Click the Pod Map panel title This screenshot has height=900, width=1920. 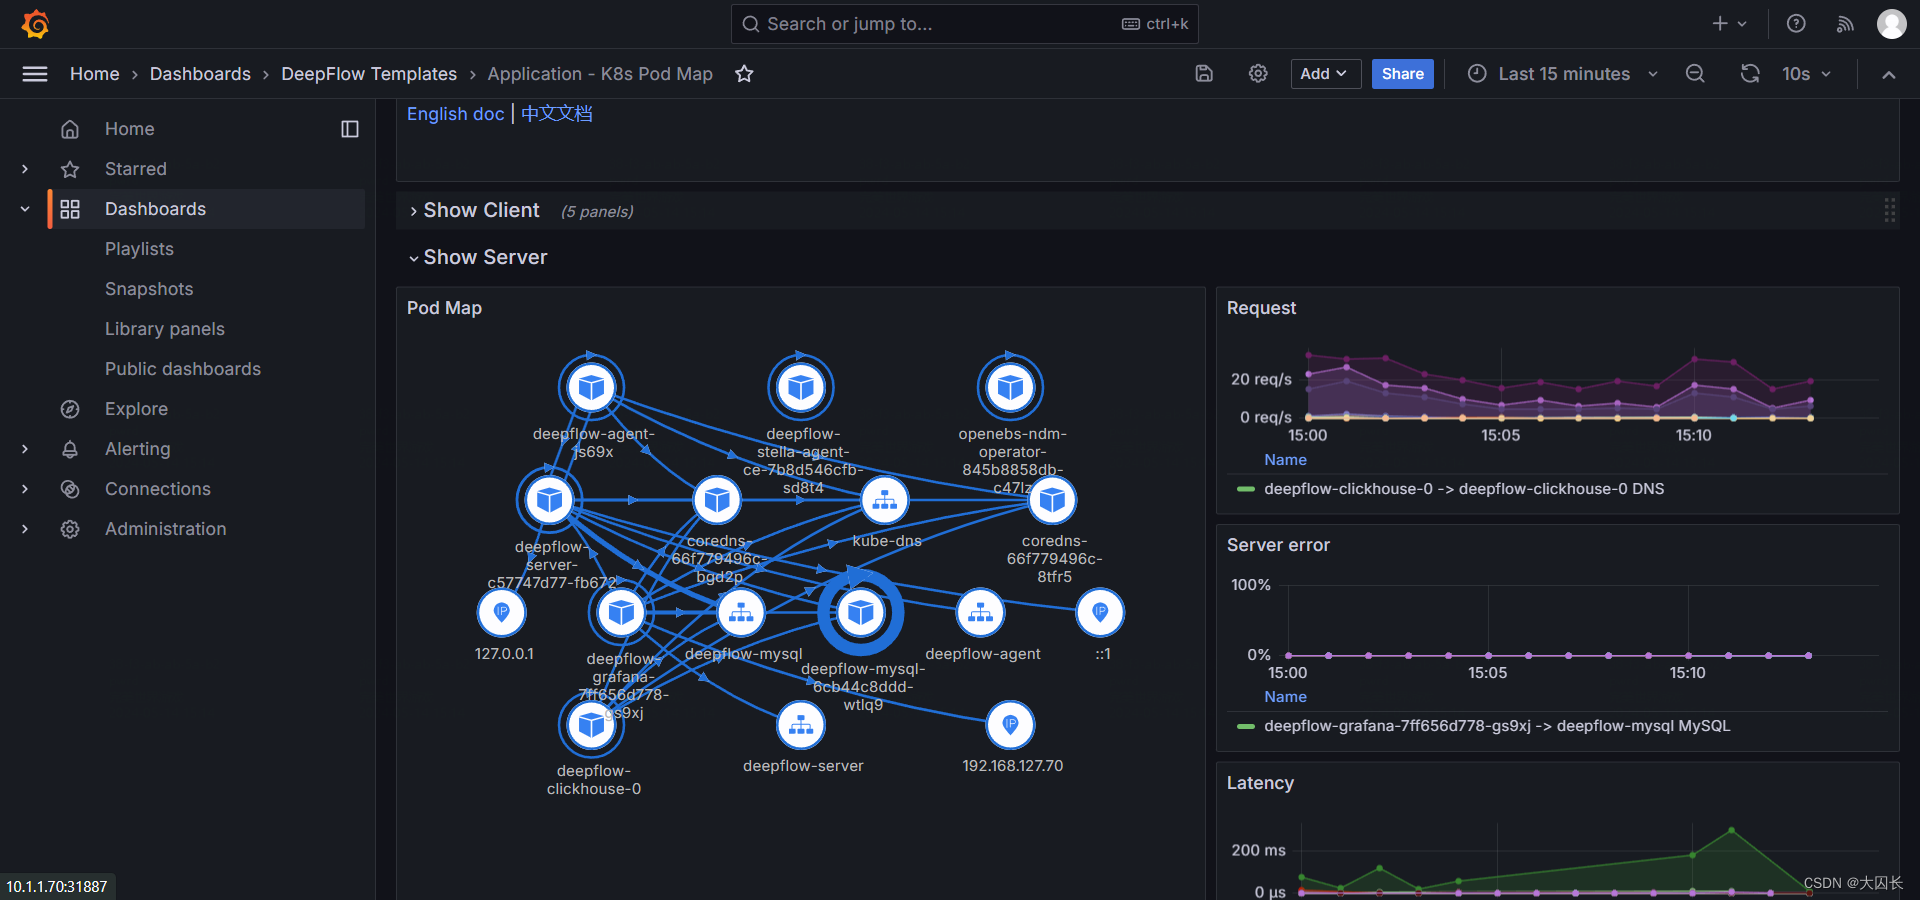[x=444, y=308]
